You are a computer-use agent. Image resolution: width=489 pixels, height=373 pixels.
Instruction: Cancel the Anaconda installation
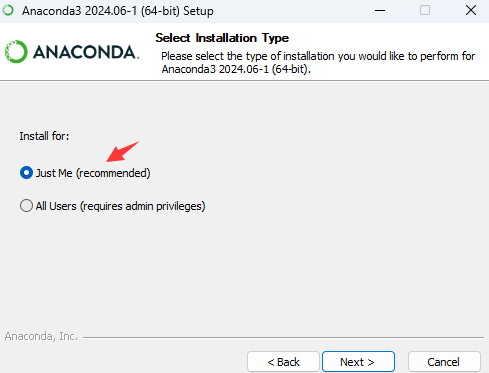[444, 362]
